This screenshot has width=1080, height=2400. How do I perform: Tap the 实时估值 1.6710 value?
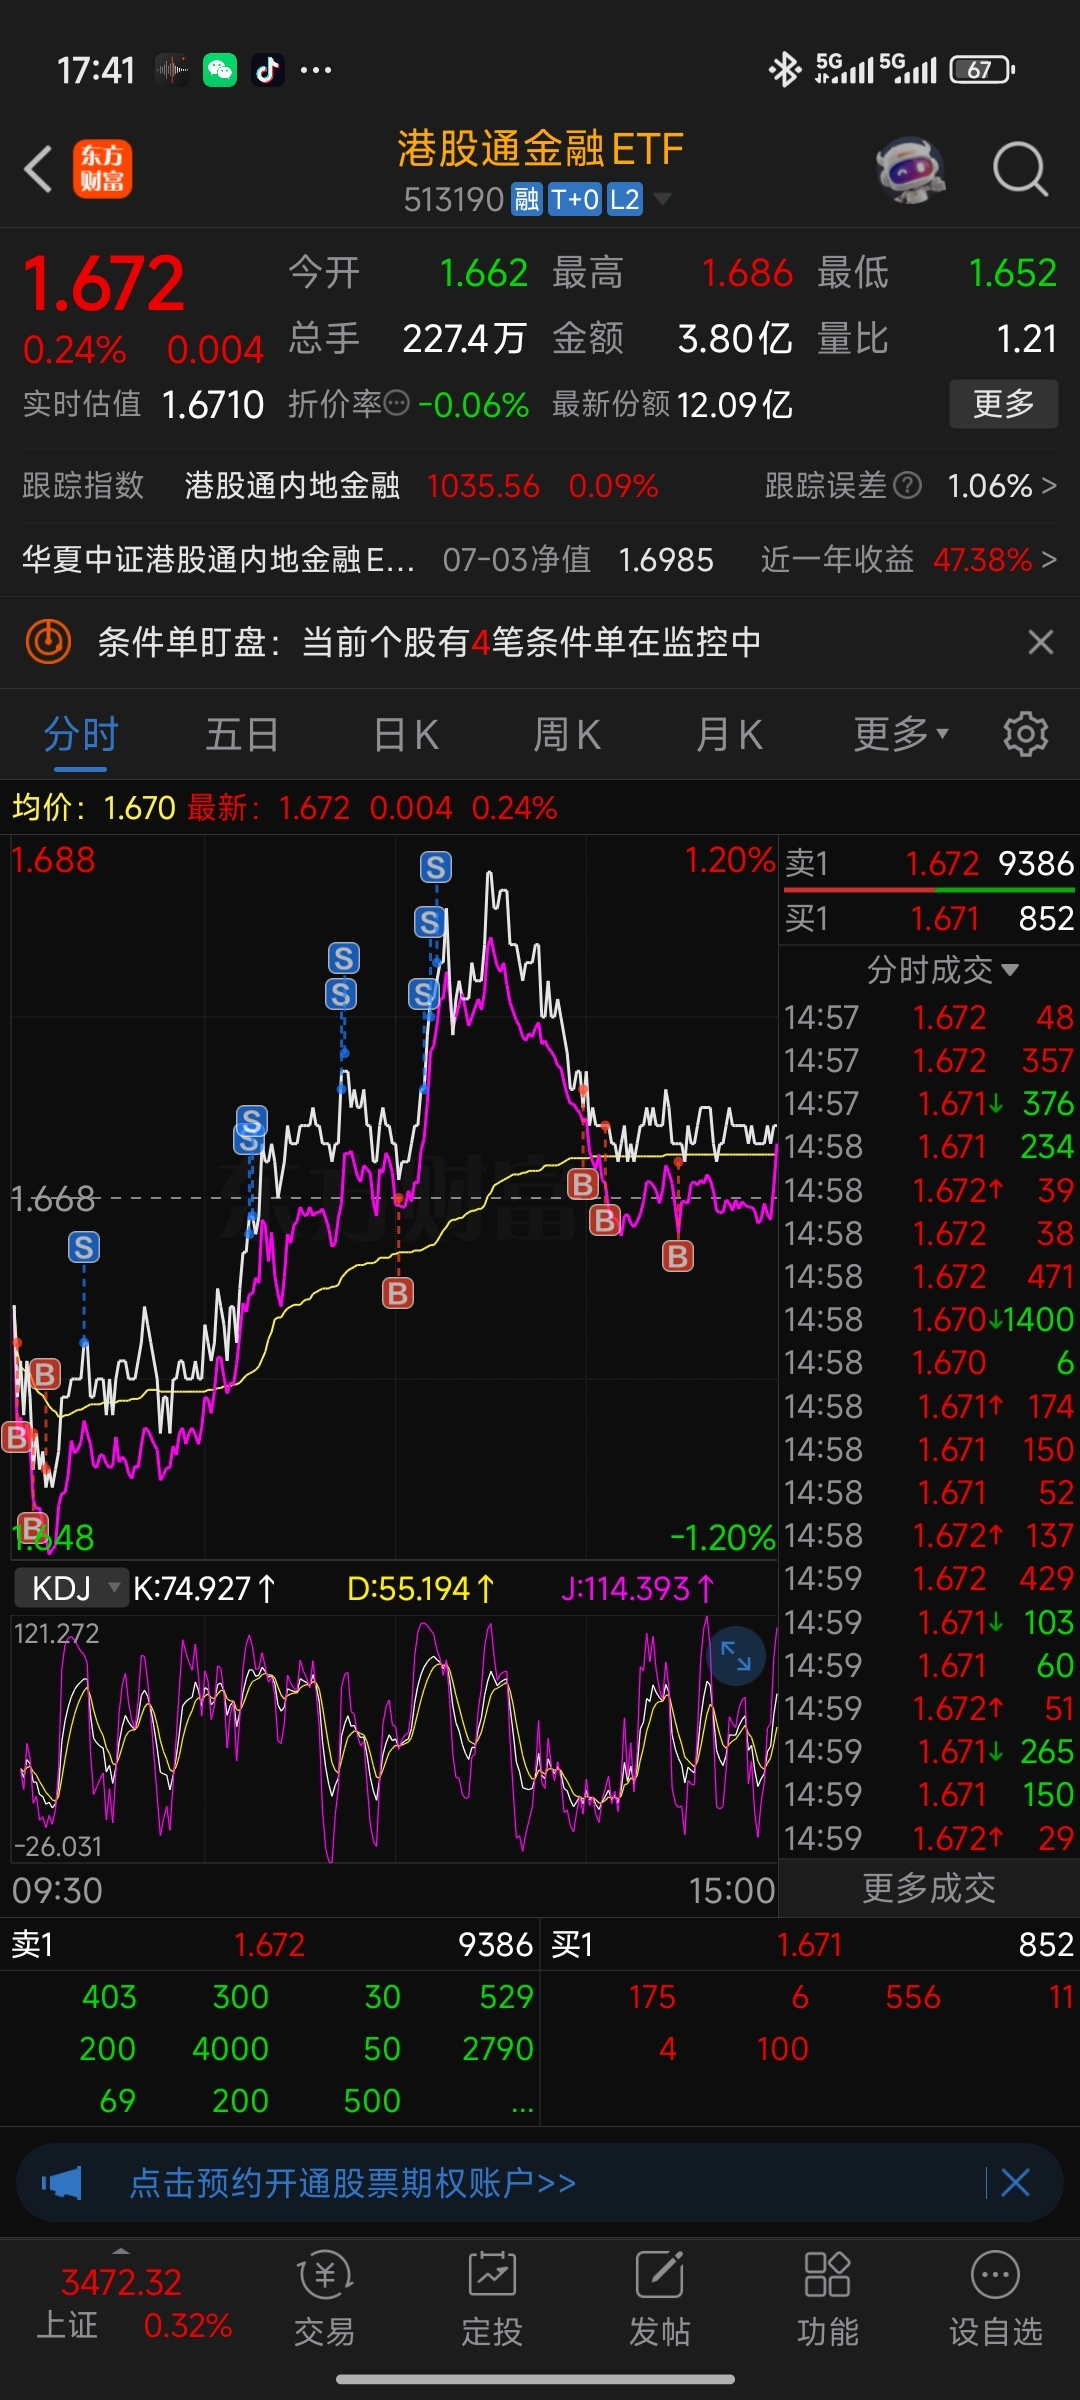click(x=212, y=405)
